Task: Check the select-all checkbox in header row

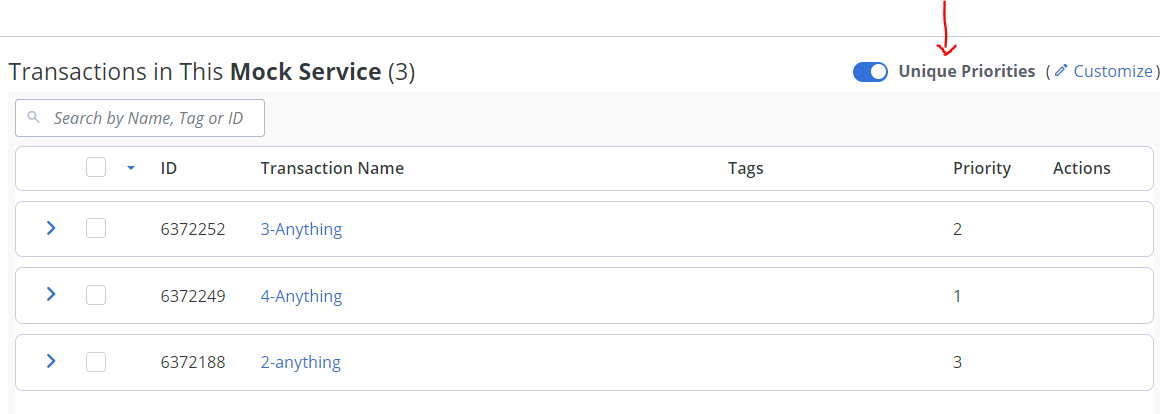Action: pos(96,167)
